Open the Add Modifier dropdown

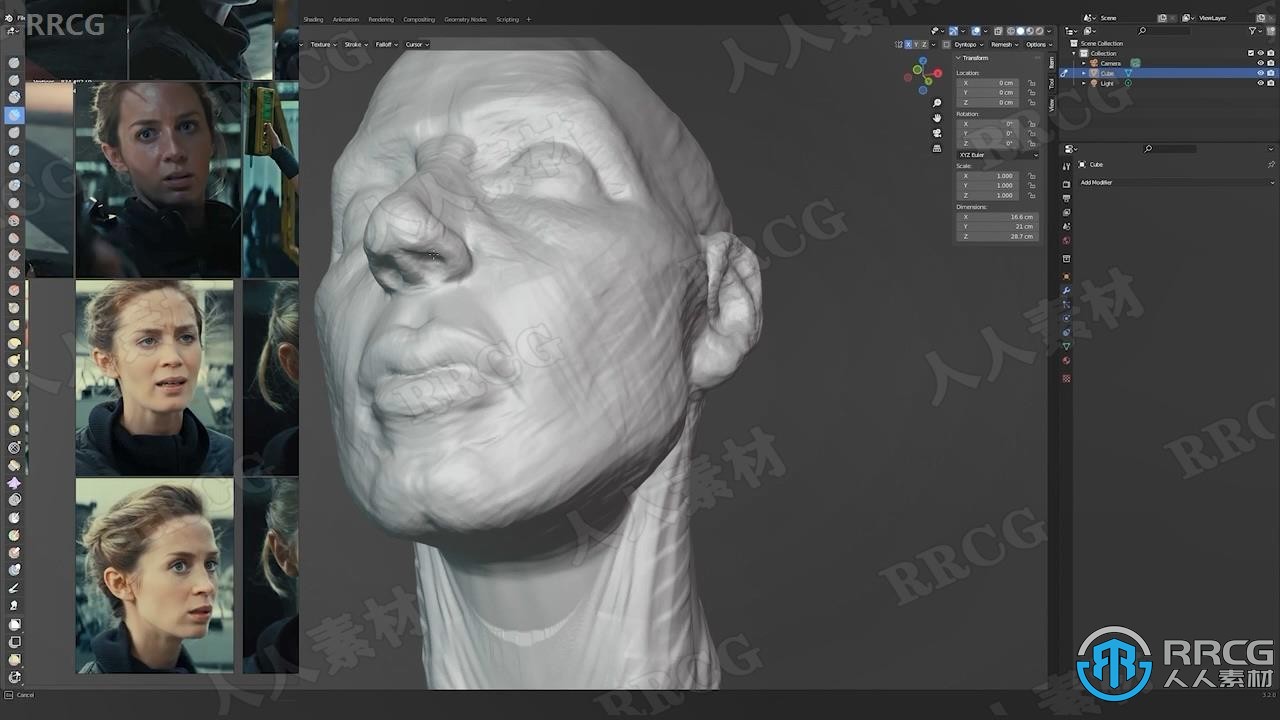click(x=1176, y=183)
